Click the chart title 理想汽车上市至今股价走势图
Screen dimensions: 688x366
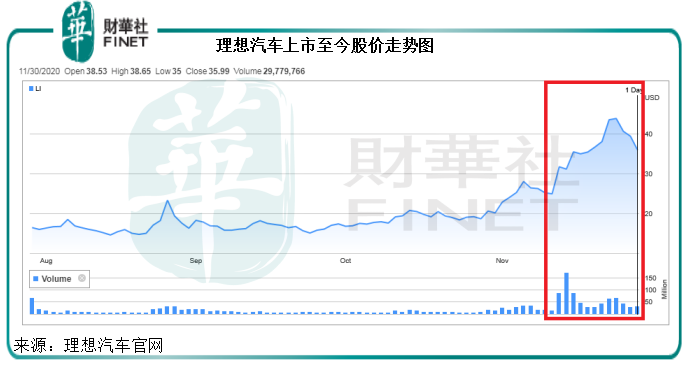[325, 46]
